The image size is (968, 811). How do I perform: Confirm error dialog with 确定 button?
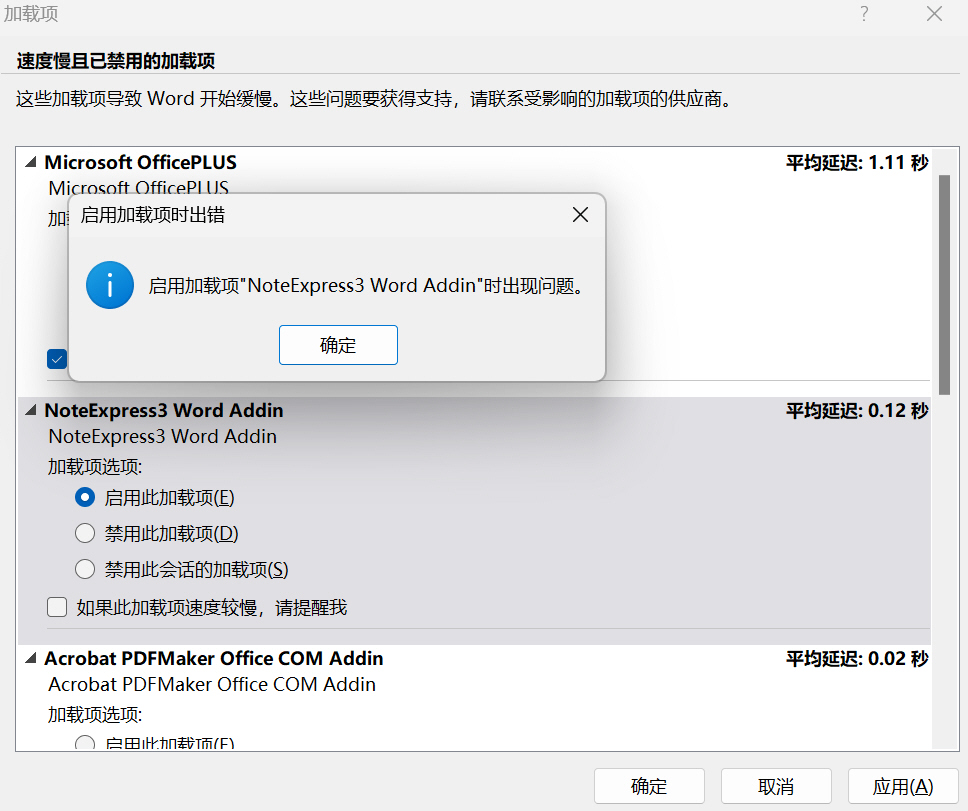click(x=338, y=345)
